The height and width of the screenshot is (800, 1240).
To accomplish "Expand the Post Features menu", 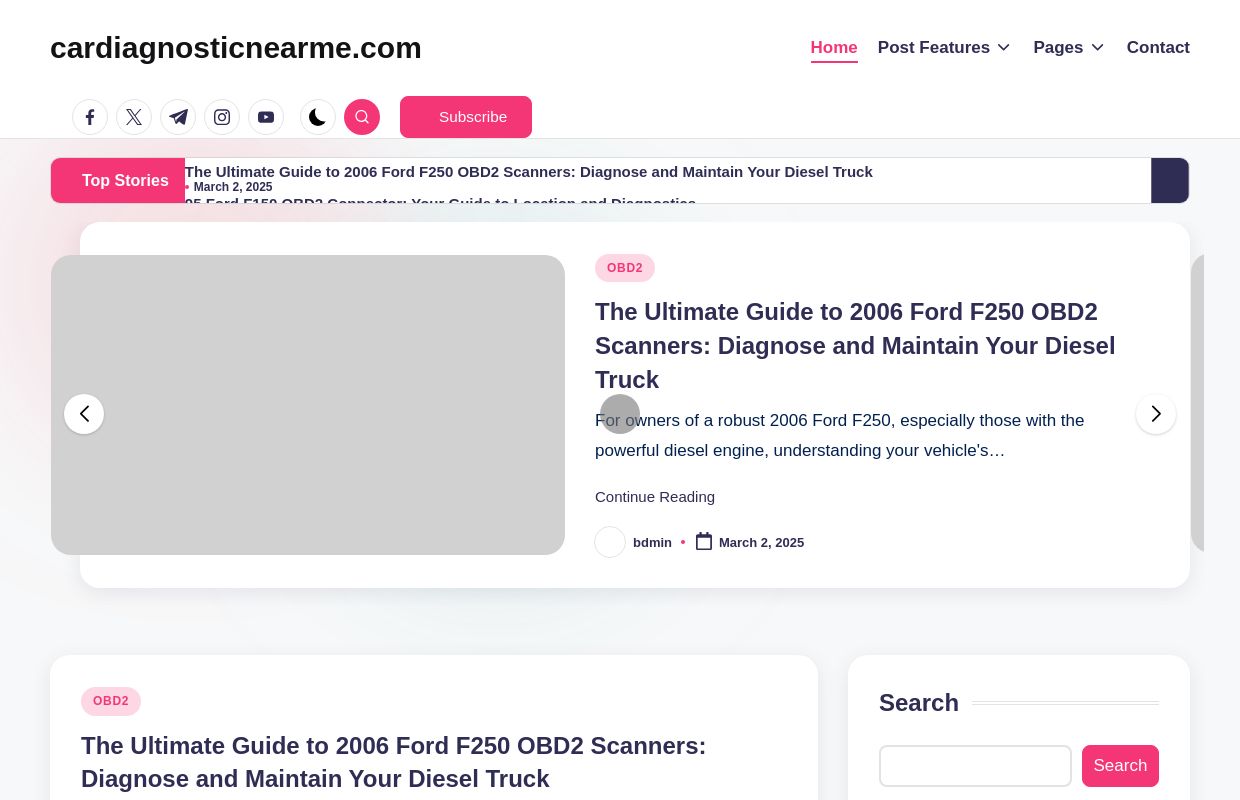I will 944,48.
